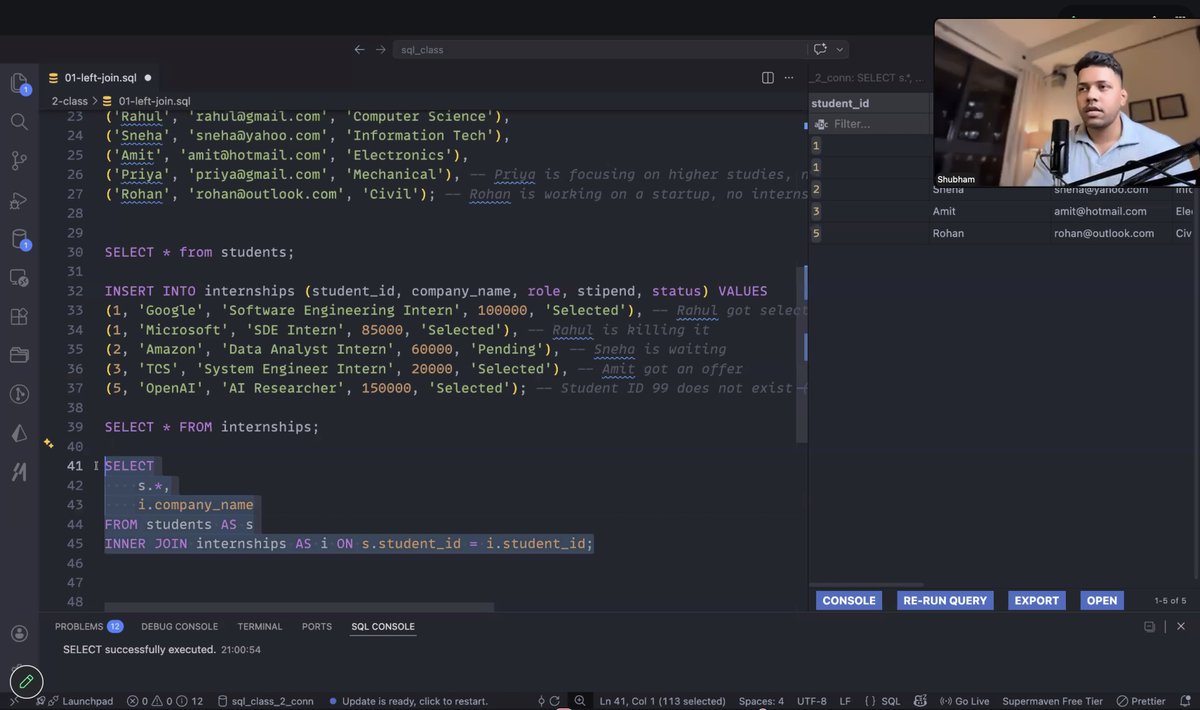Click the green pencil floating button
This screenshot has height=710, width=1200.
[26, 682]
